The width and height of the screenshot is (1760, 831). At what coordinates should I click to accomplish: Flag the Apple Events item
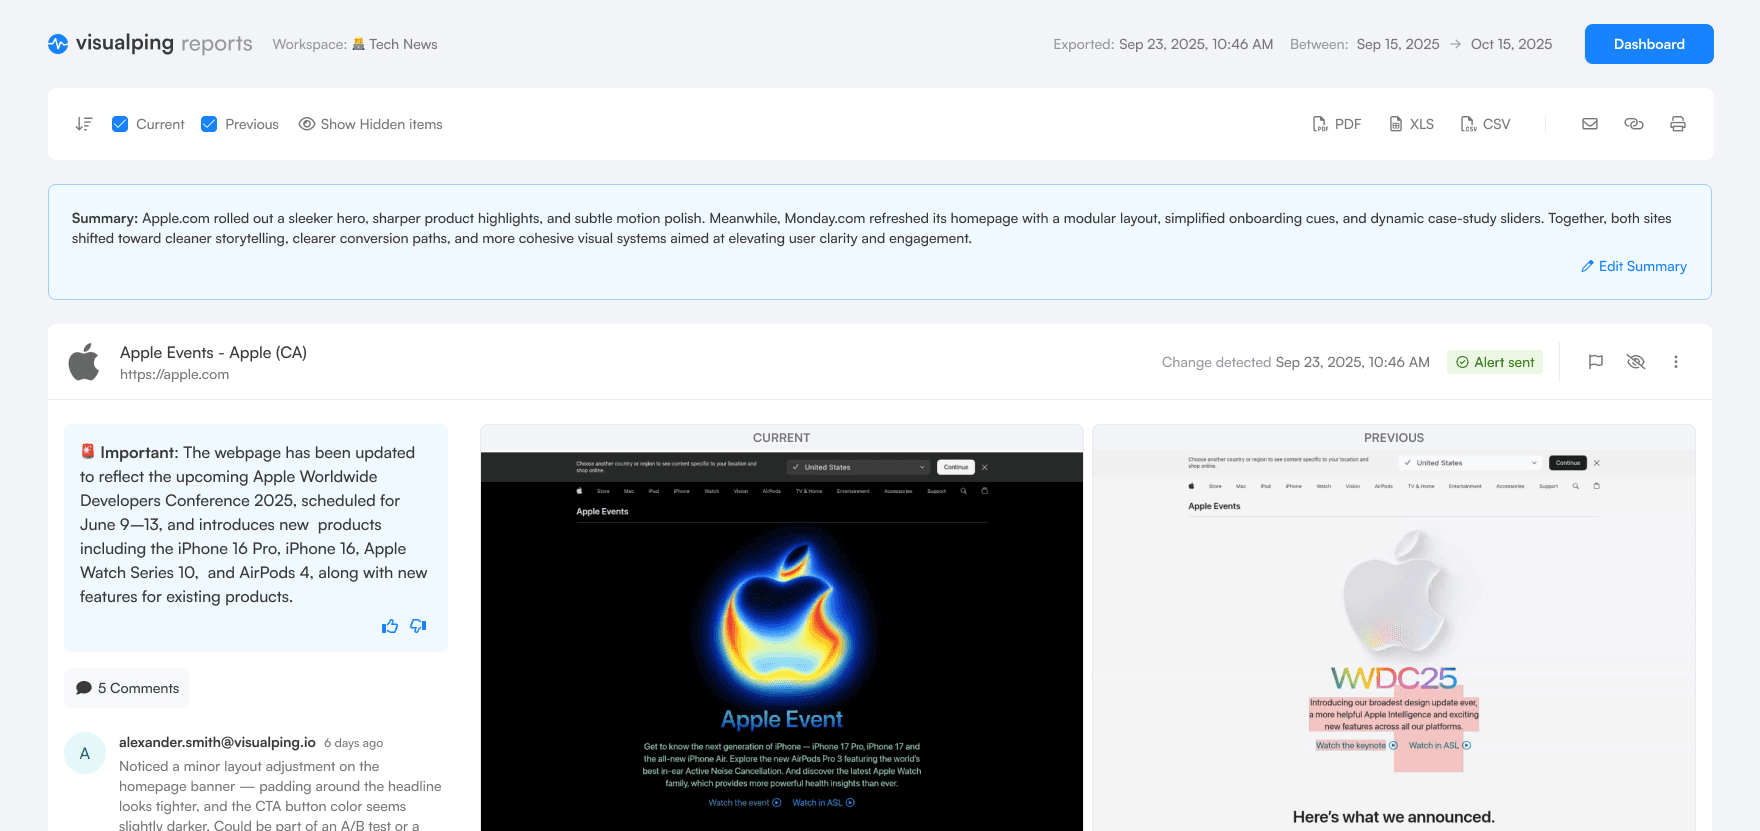[x=1596, y=362]
